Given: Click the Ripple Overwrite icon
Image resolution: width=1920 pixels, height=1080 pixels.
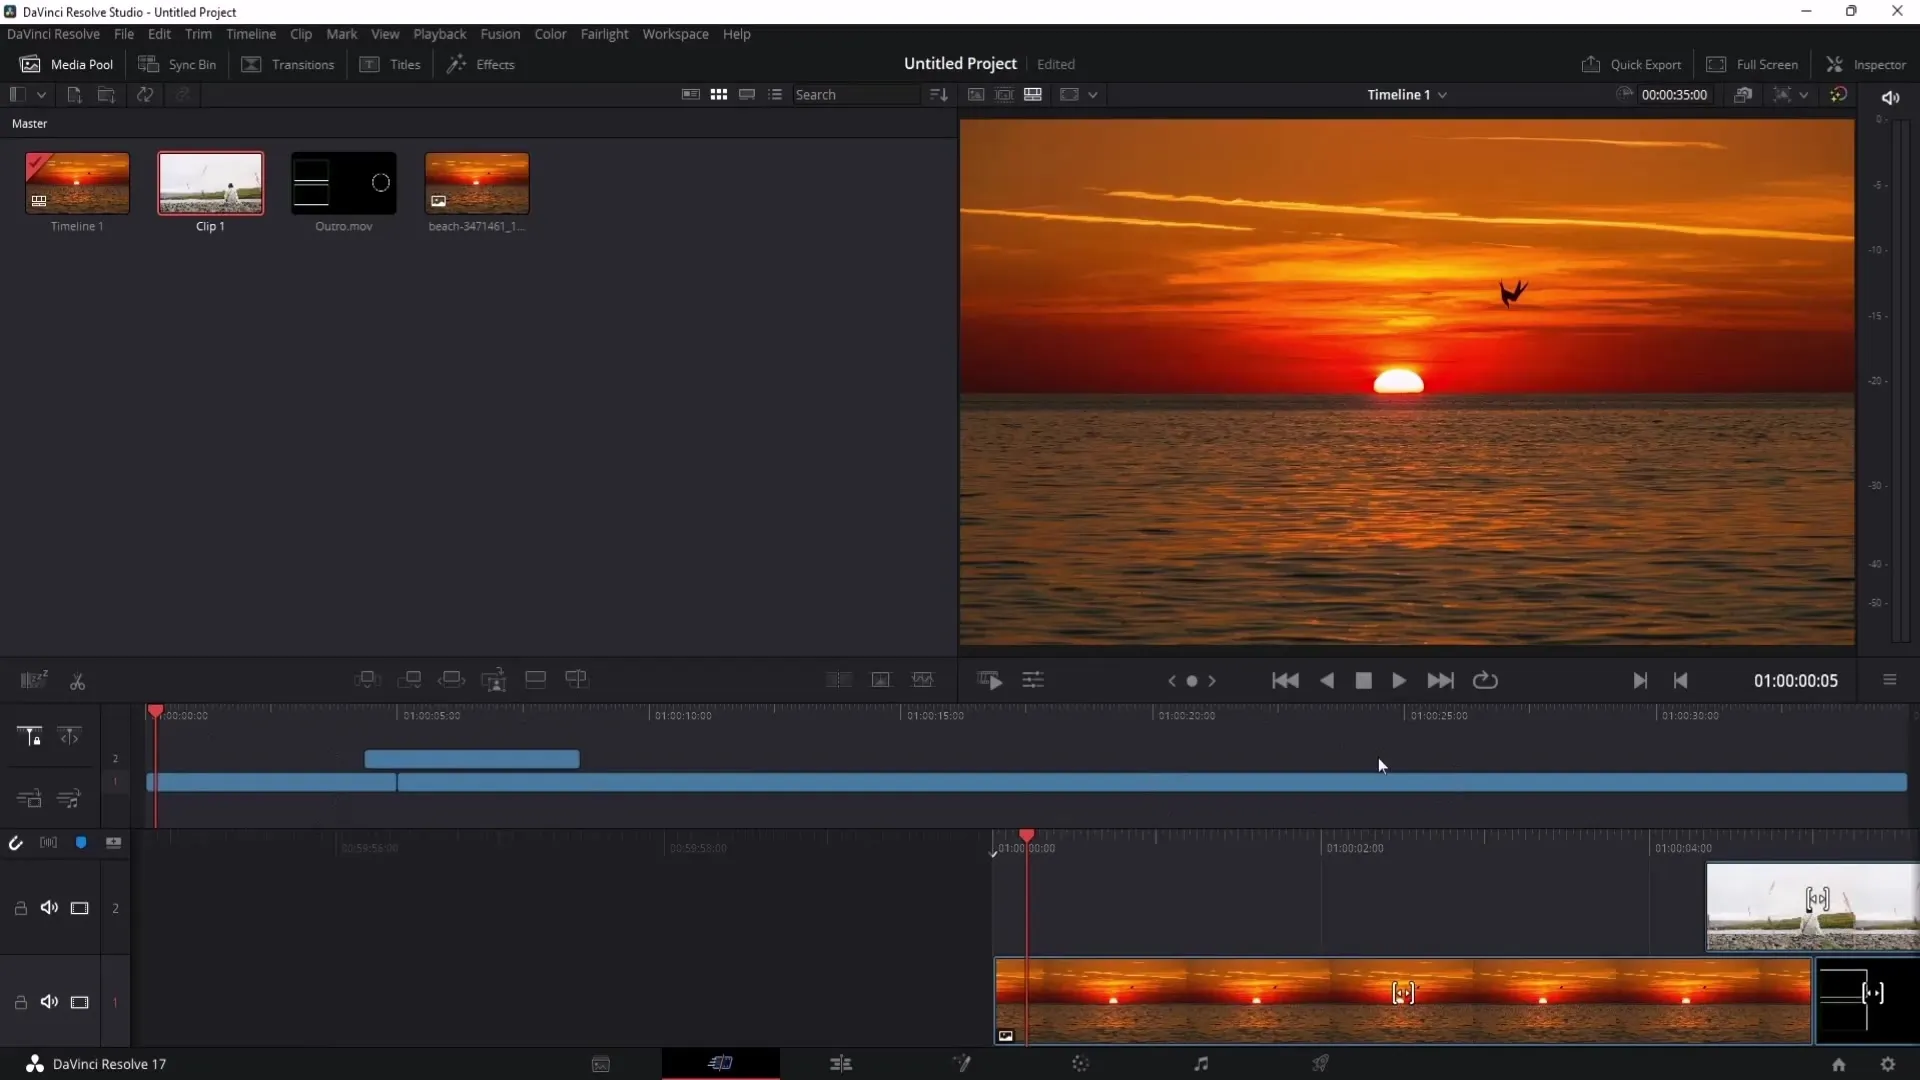Looking at the screenshot, I should click(x=451, y=680).
